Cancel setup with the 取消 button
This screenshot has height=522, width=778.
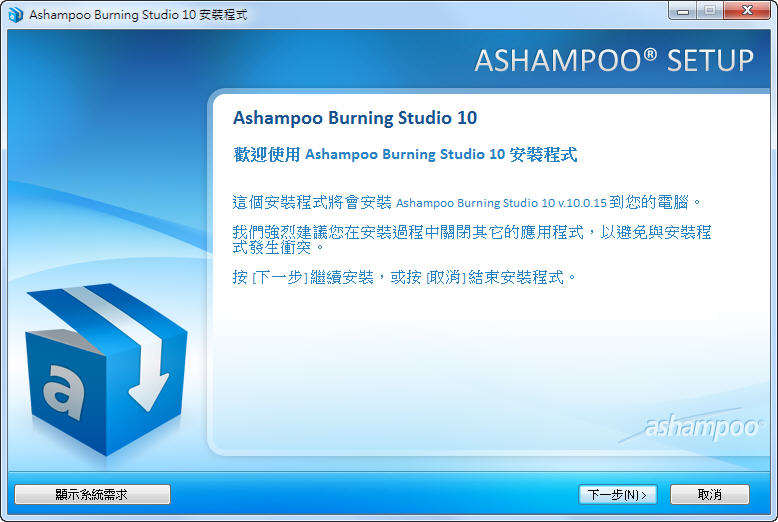[710, 494]
